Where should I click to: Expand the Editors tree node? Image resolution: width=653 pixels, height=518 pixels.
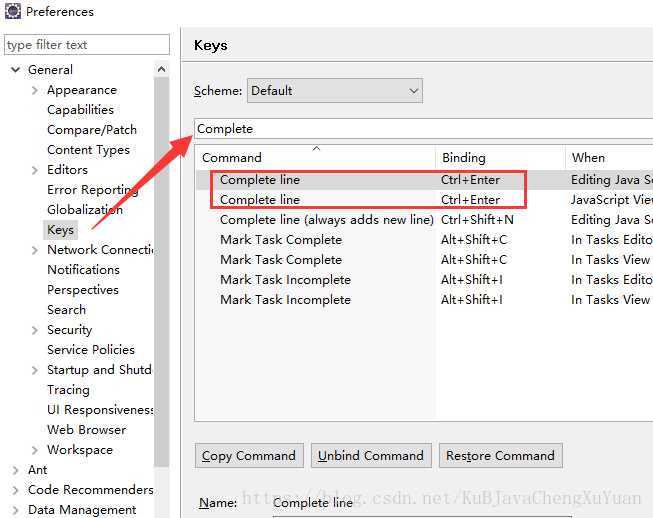point(35,170)
